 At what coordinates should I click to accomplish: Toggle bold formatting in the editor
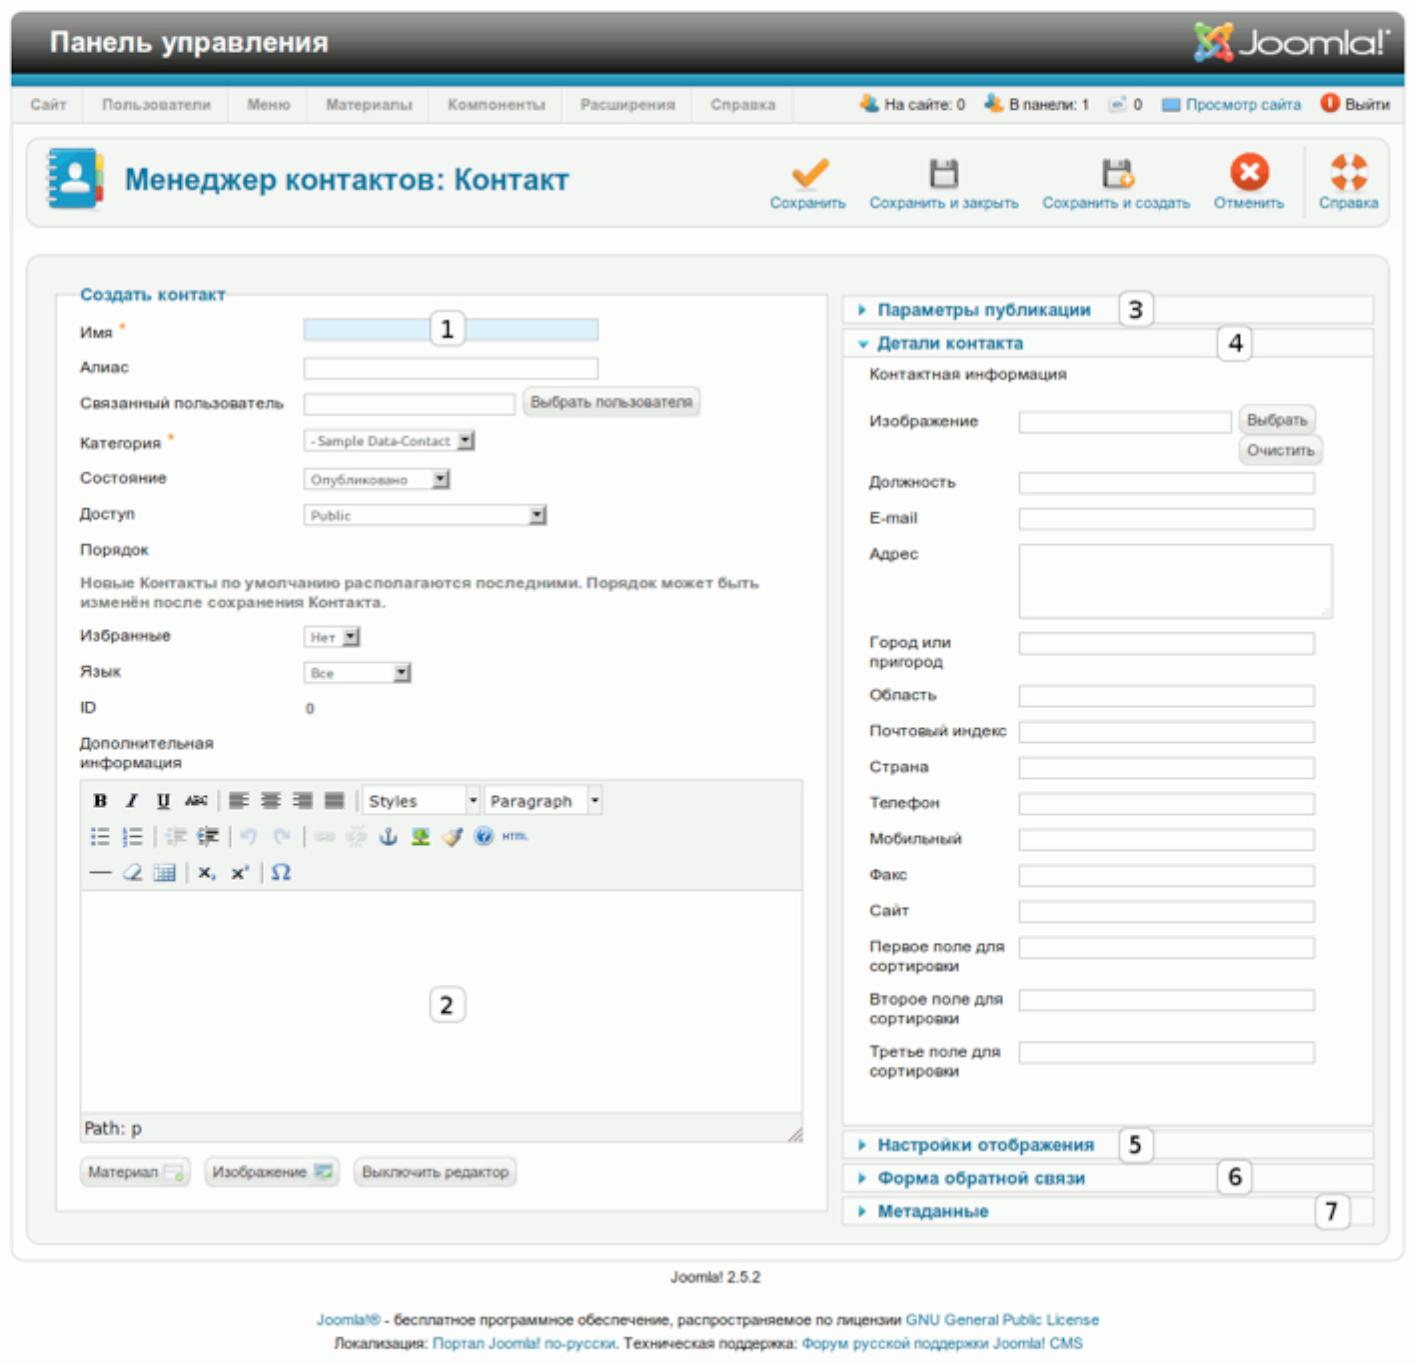pyautogui.click(x=100, y=801)
